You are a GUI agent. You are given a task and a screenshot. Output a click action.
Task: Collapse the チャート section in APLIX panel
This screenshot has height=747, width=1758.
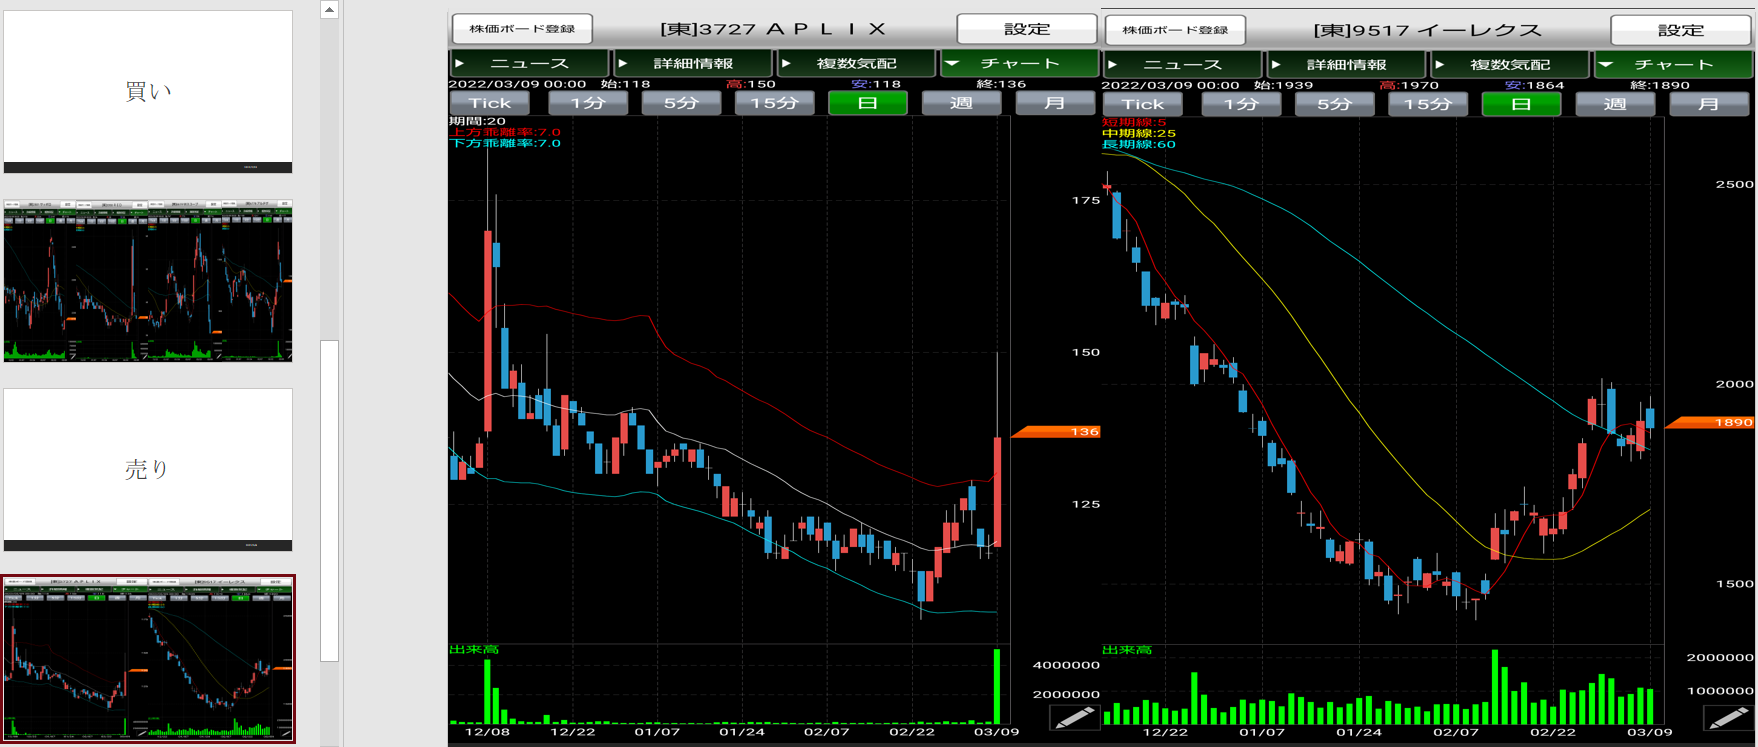(1019, 64)
